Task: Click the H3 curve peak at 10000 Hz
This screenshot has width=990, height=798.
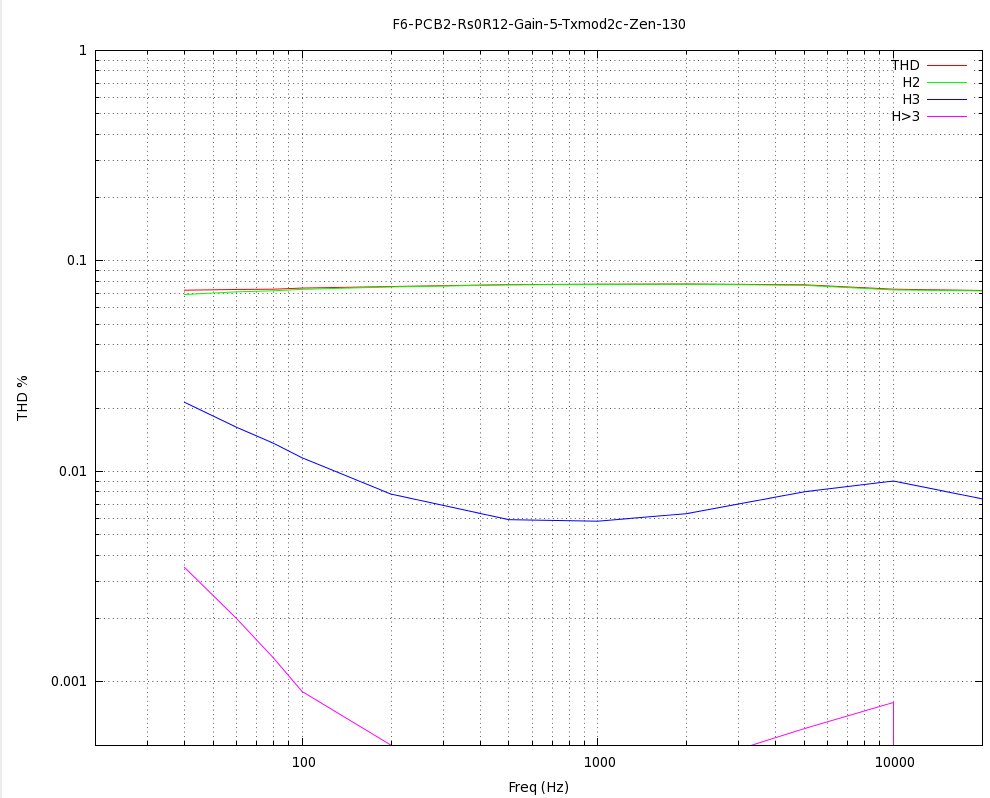Action: [893, 481]
